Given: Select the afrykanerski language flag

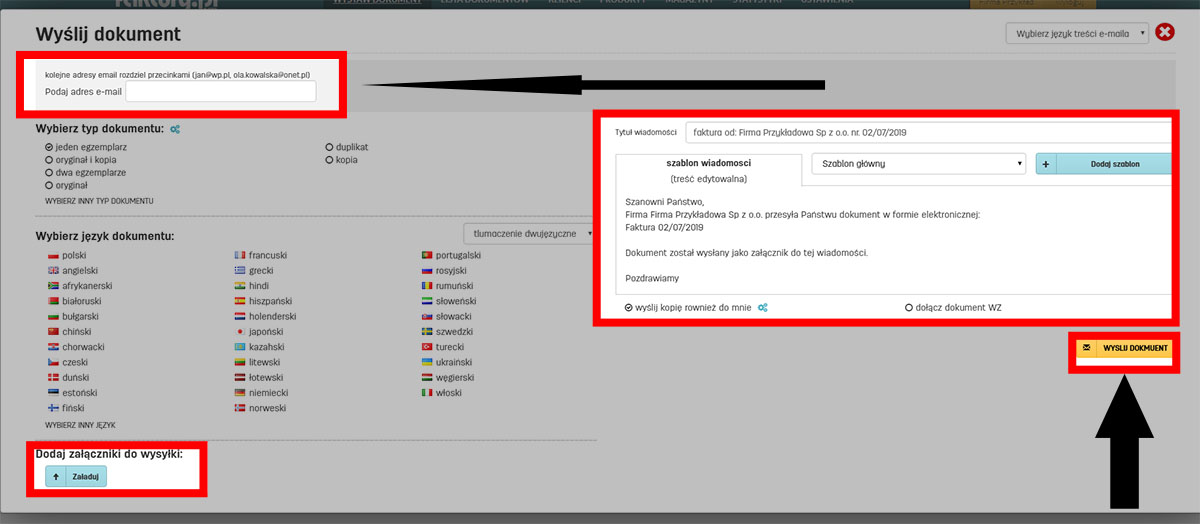Looking at the screenshot, I should click(x=53, y=285).
